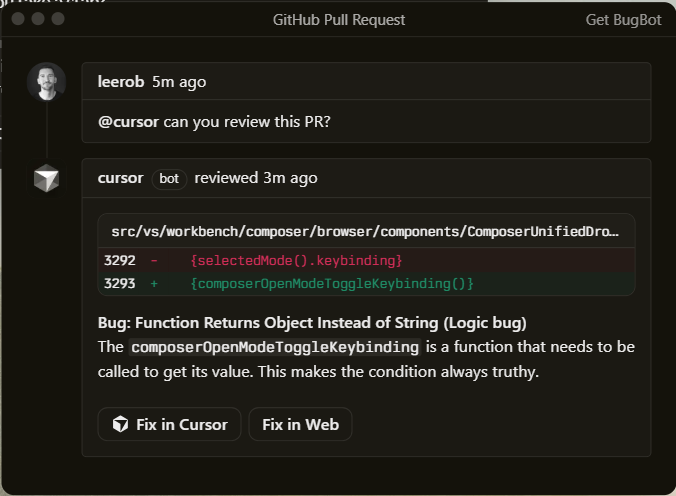The height and width of the screenshot is (496, 676).
Task: Open the leerob username profile
Action: point(120,82)
